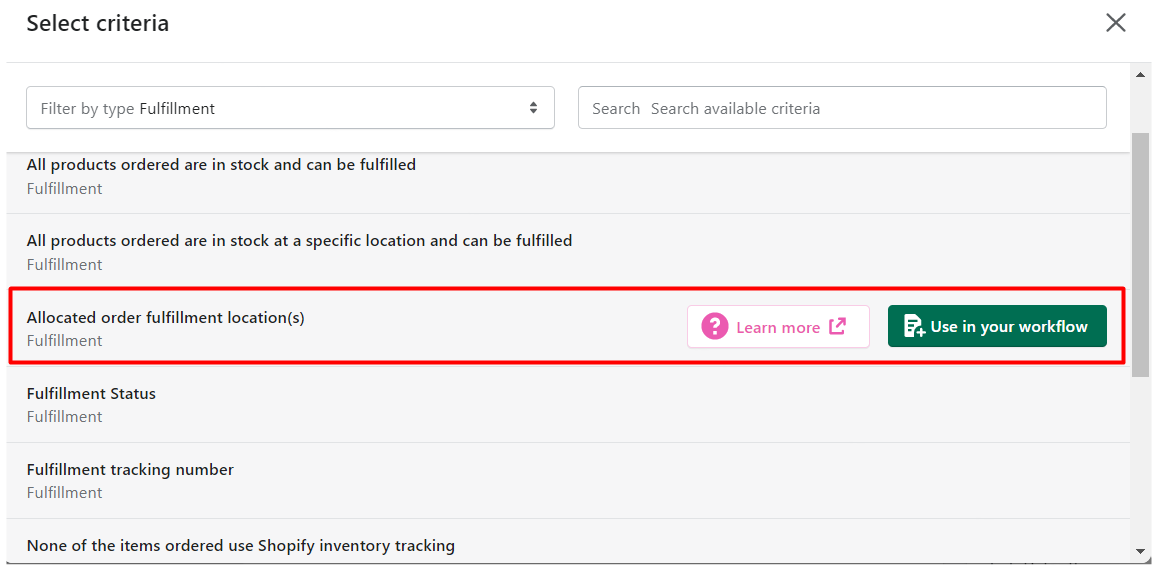Image resolution: width=1154 pixels, height=569 pixels.
Task: Click Use in your workflow button
Action: coord(997,326)
